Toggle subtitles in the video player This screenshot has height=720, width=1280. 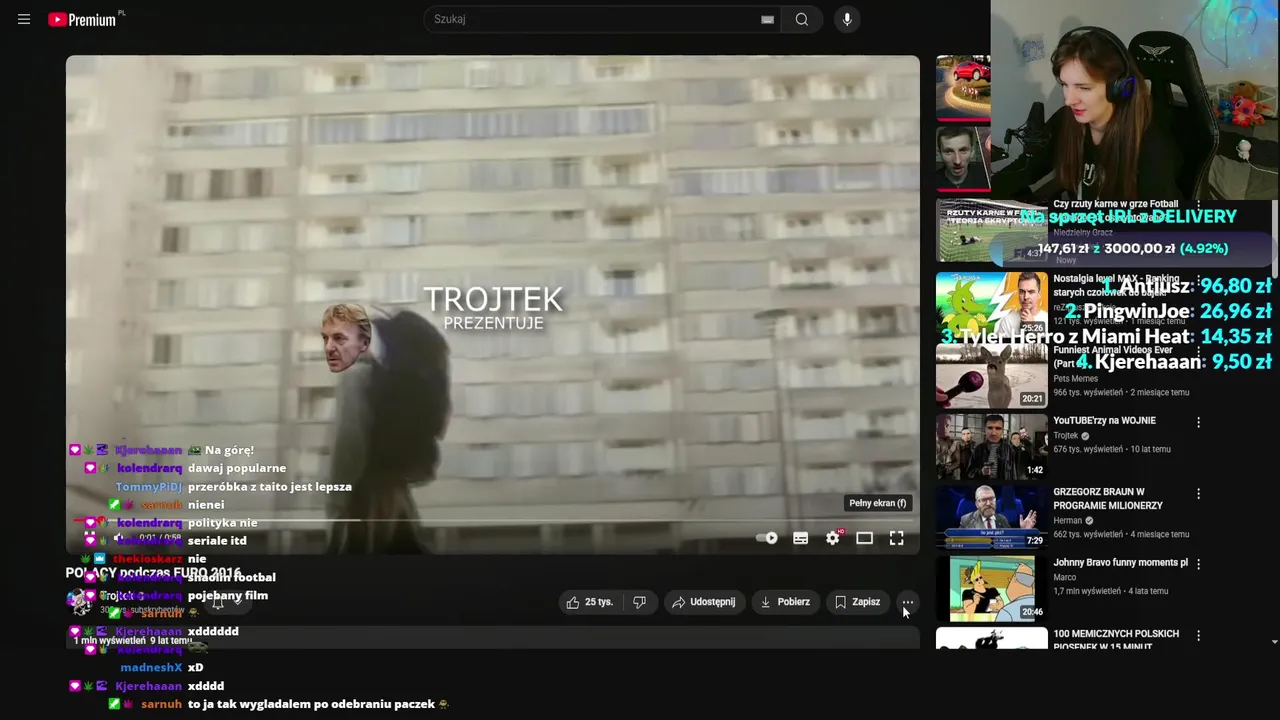point(800,538)
